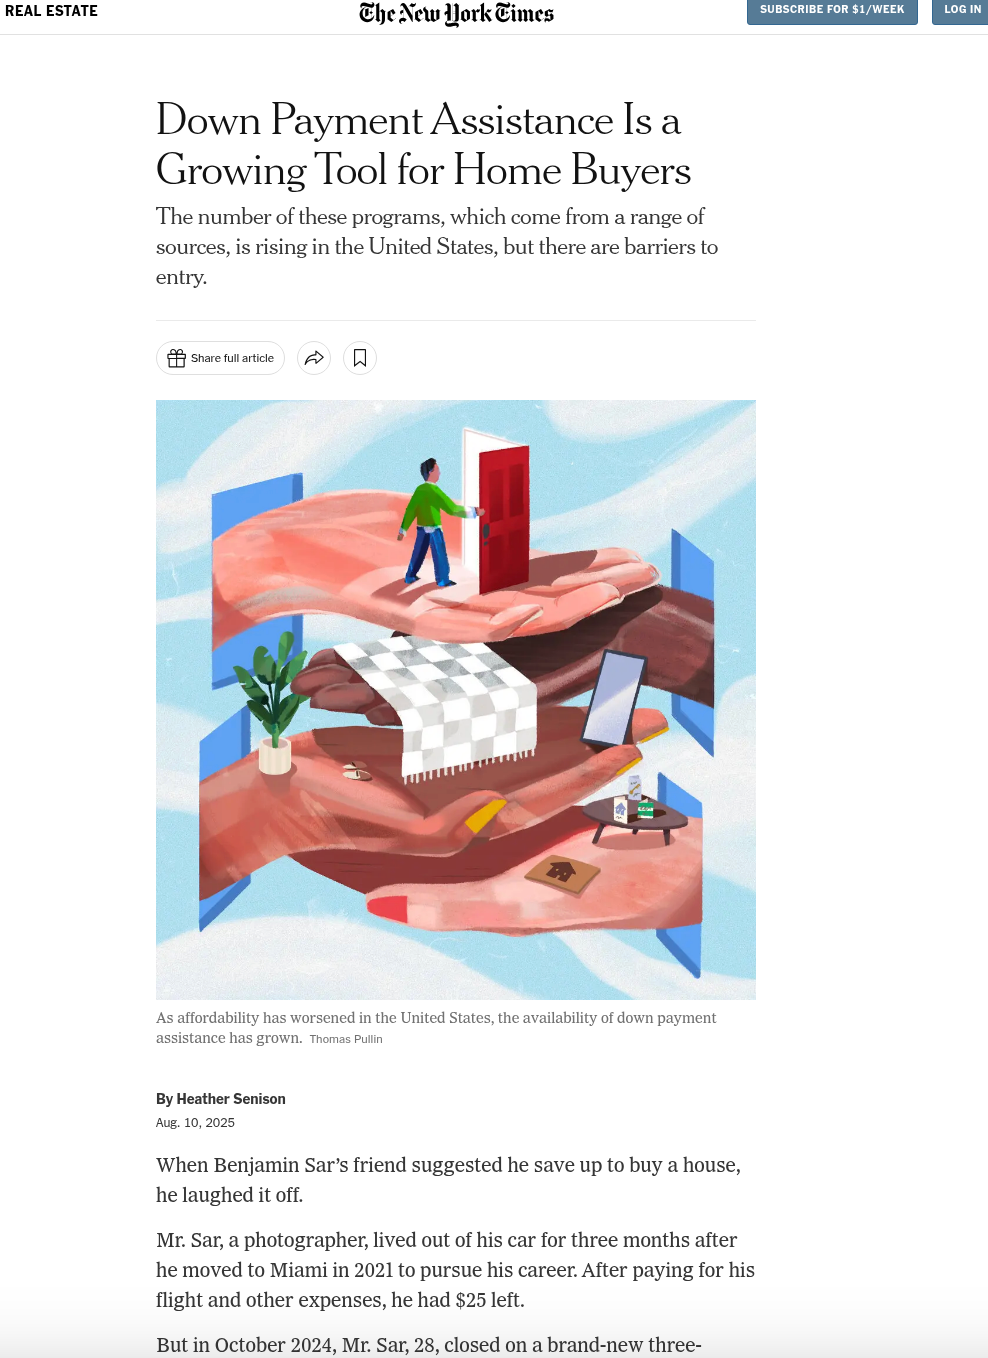Click the house doormat in the illustration
The image size is (988, 1358).
(563, 875)
